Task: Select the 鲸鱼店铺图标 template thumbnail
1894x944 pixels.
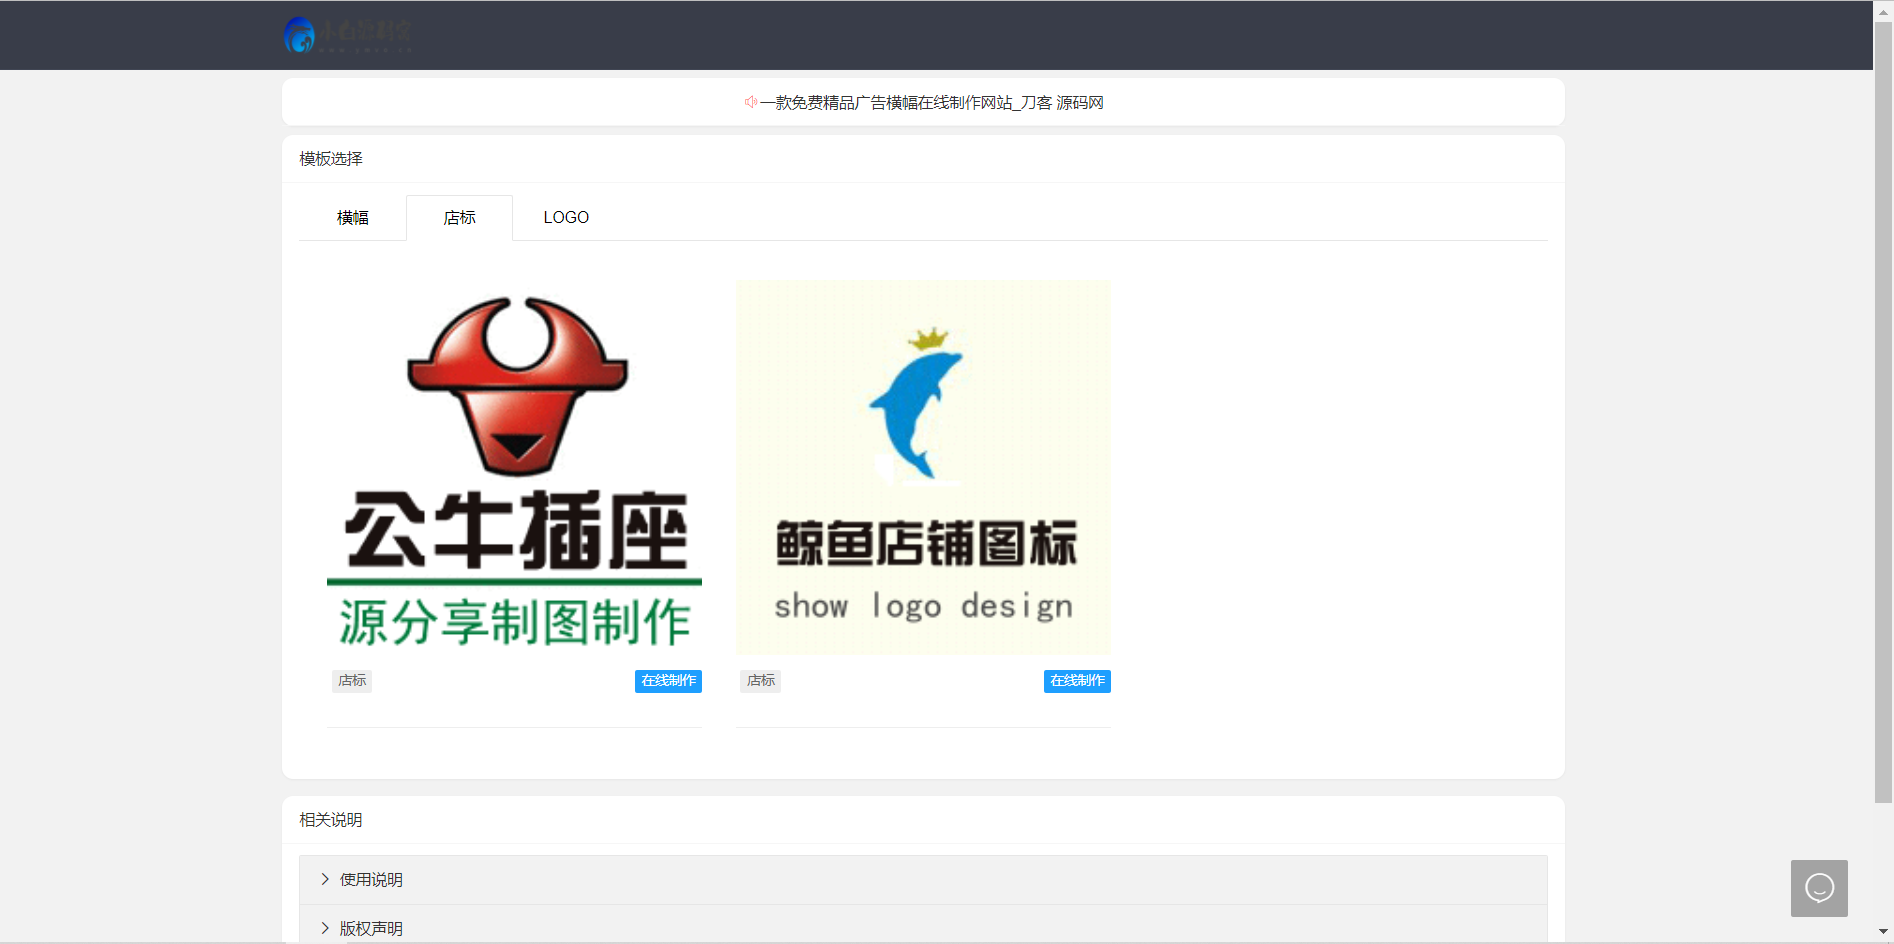Action: [x=922, y=467]
